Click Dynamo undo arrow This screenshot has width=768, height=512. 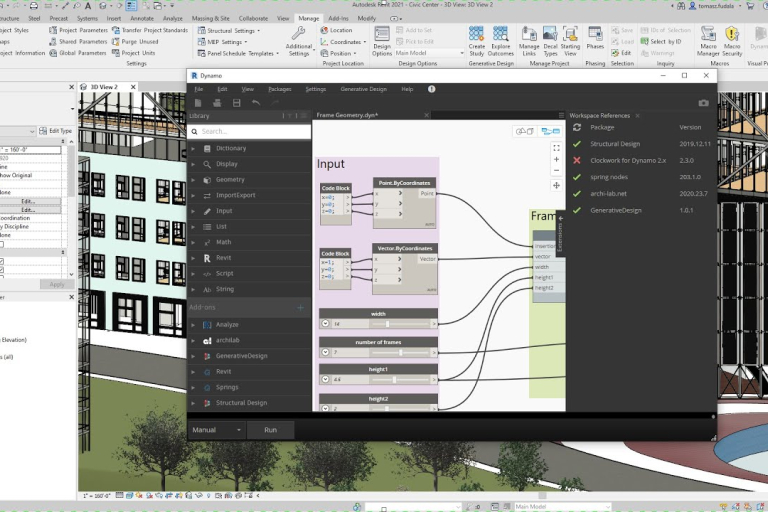tap(256, 103)
